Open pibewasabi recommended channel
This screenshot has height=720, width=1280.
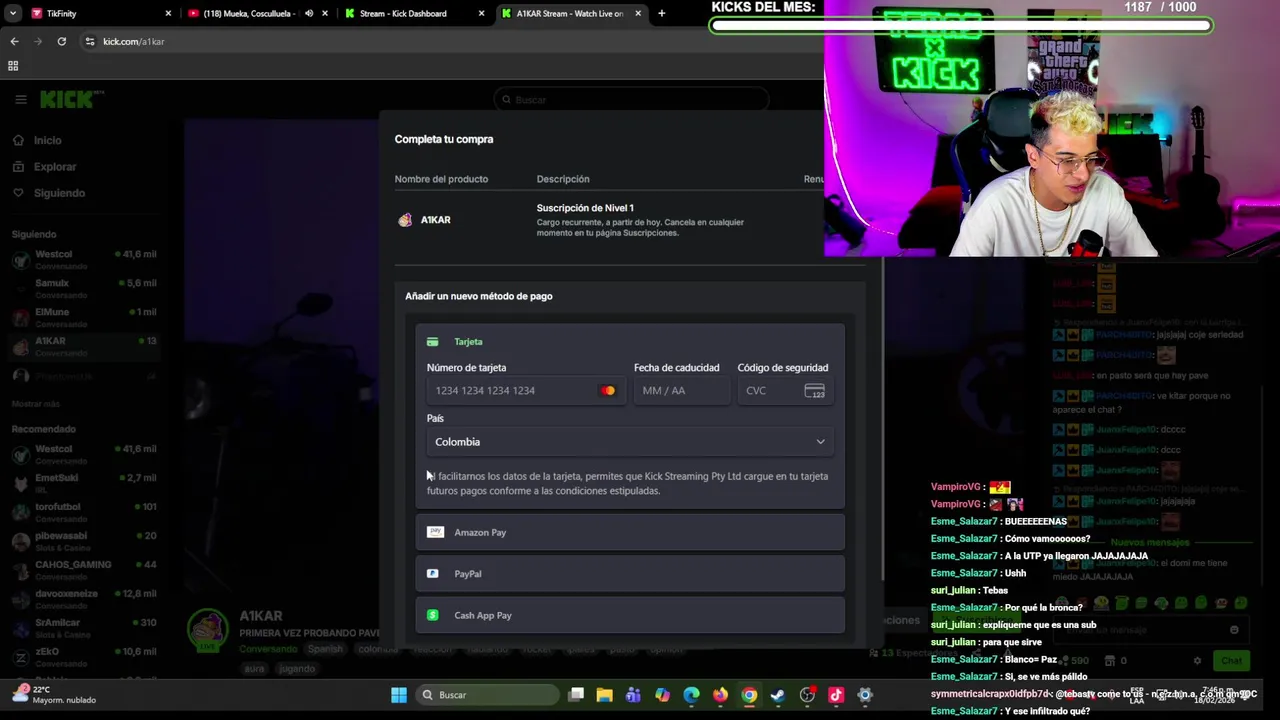click(x=84, y=541)
